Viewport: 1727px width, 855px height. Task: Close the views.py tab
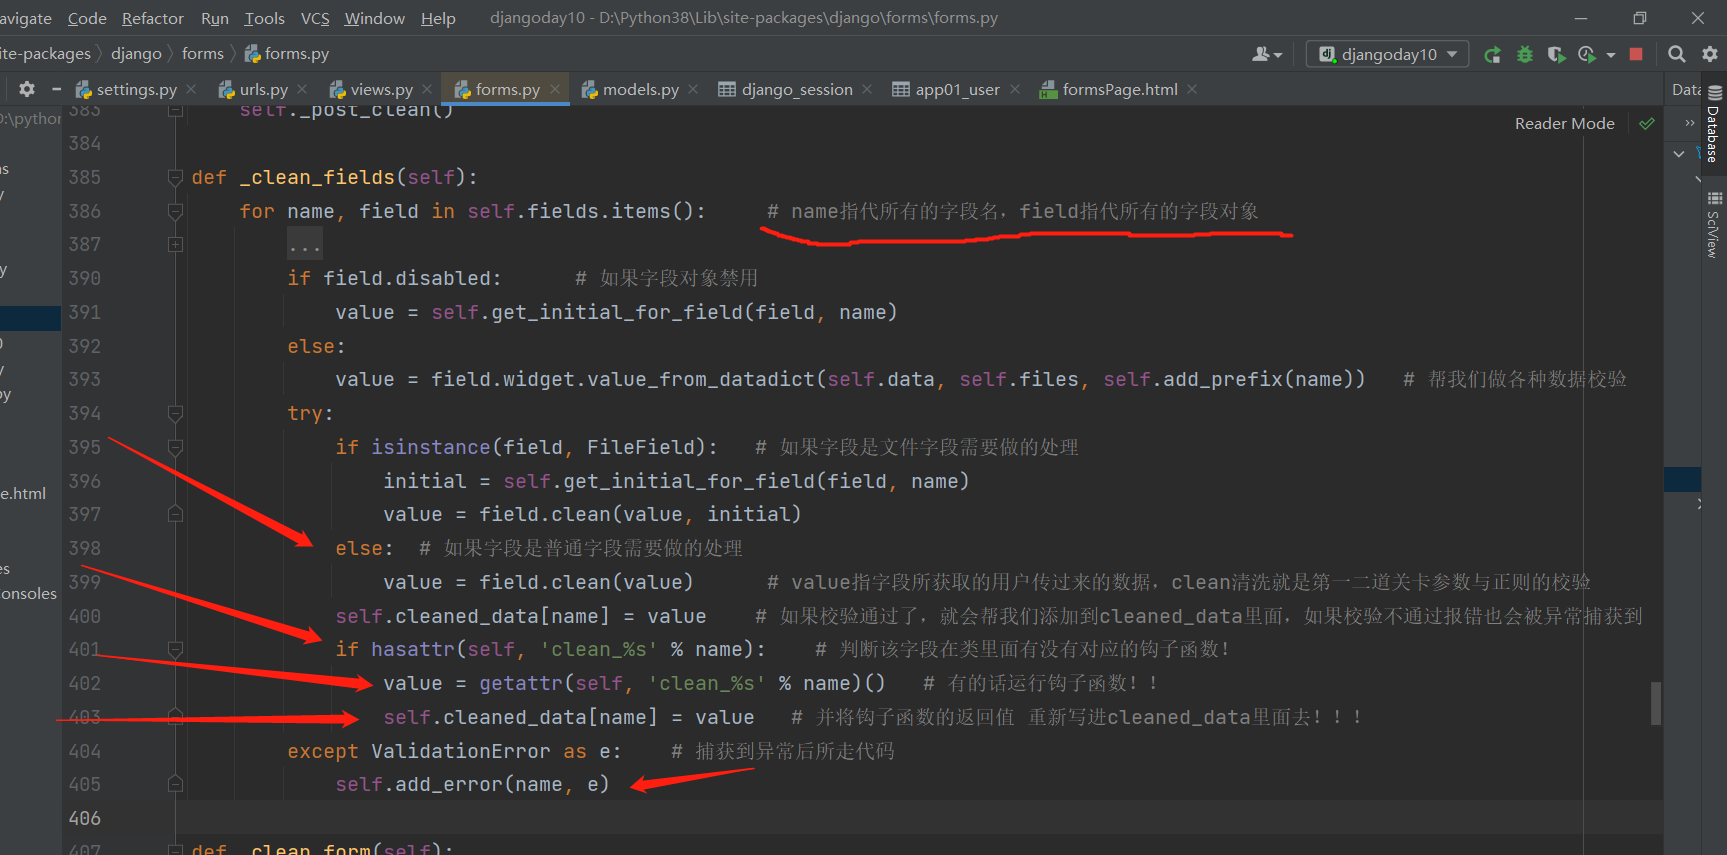tap(427, 89)
